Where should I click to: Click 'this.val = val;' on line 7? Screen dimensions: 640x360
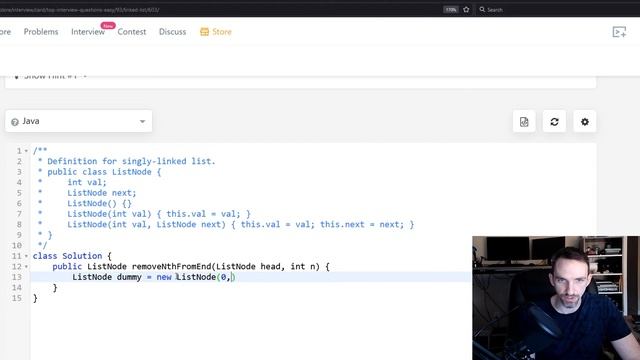pyautogui.click(x=203, y=214)
